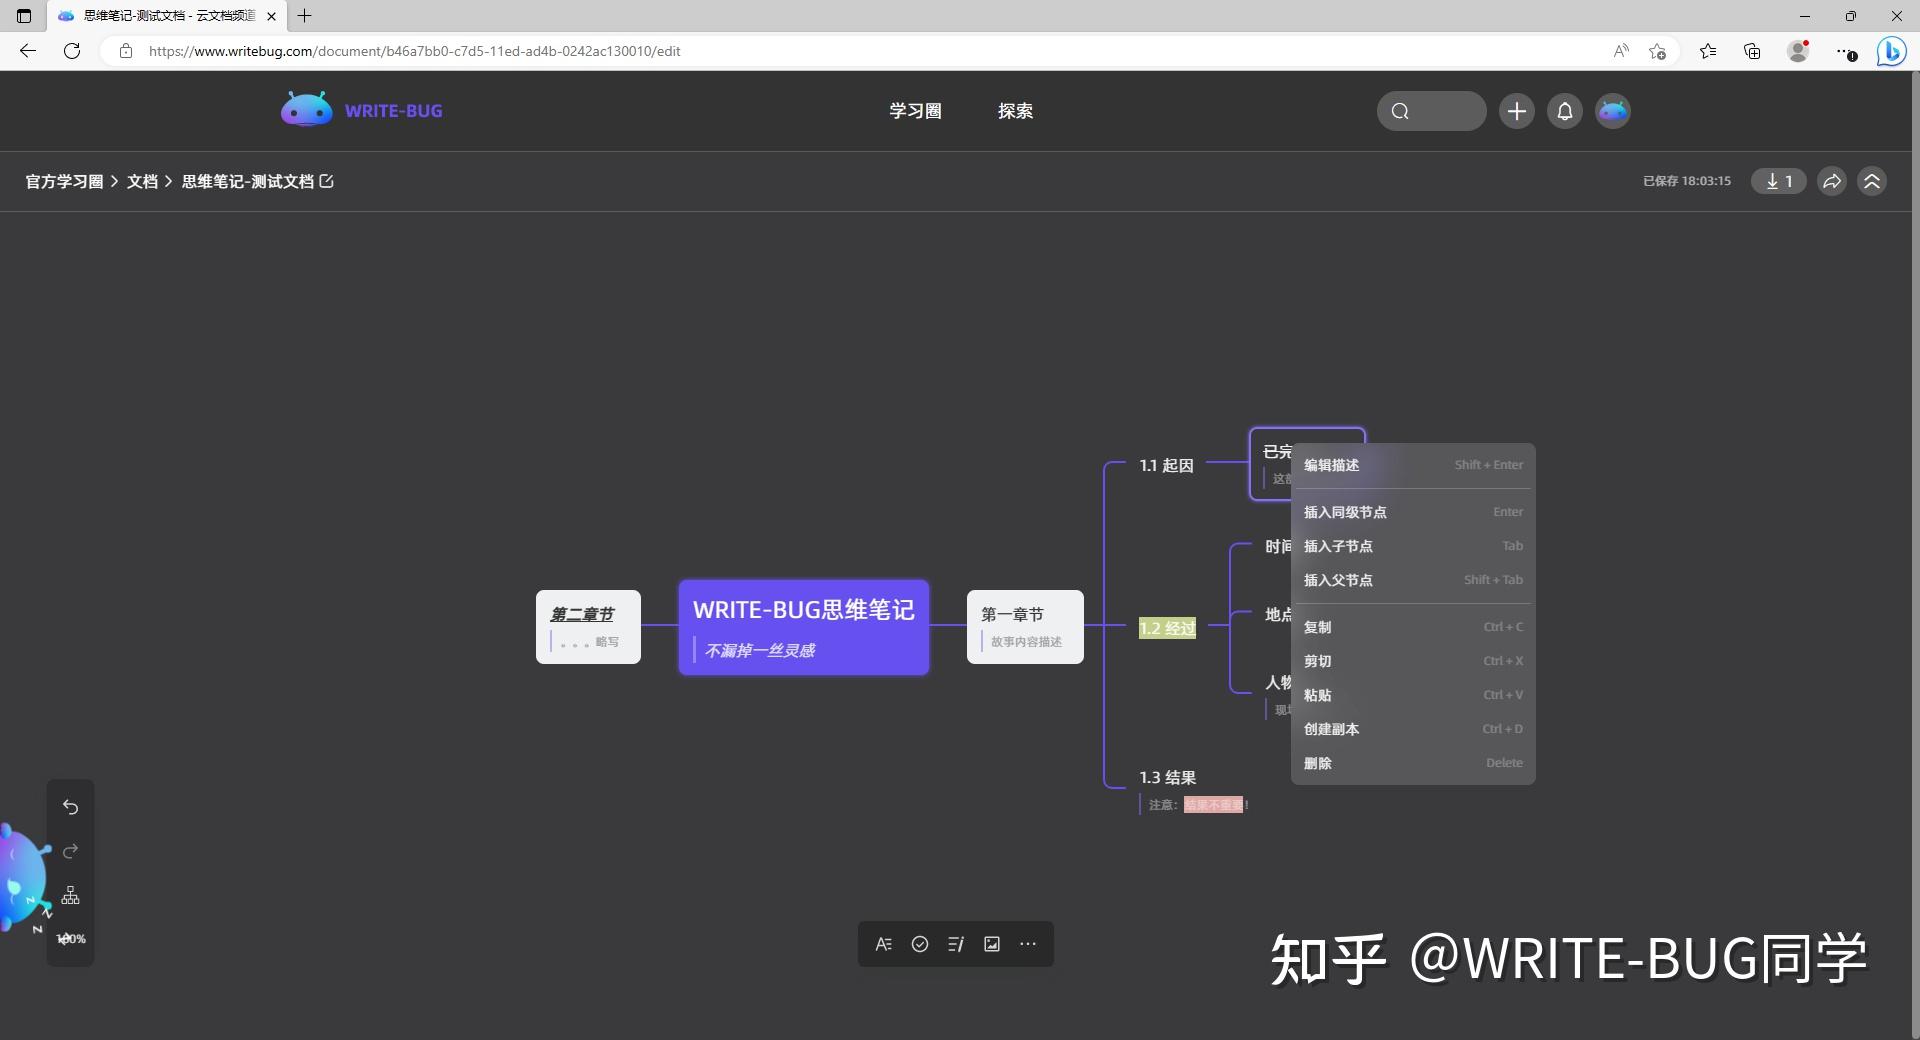
Task: Click the plus icon to create new content
Action: click(x=1516, y=111)
